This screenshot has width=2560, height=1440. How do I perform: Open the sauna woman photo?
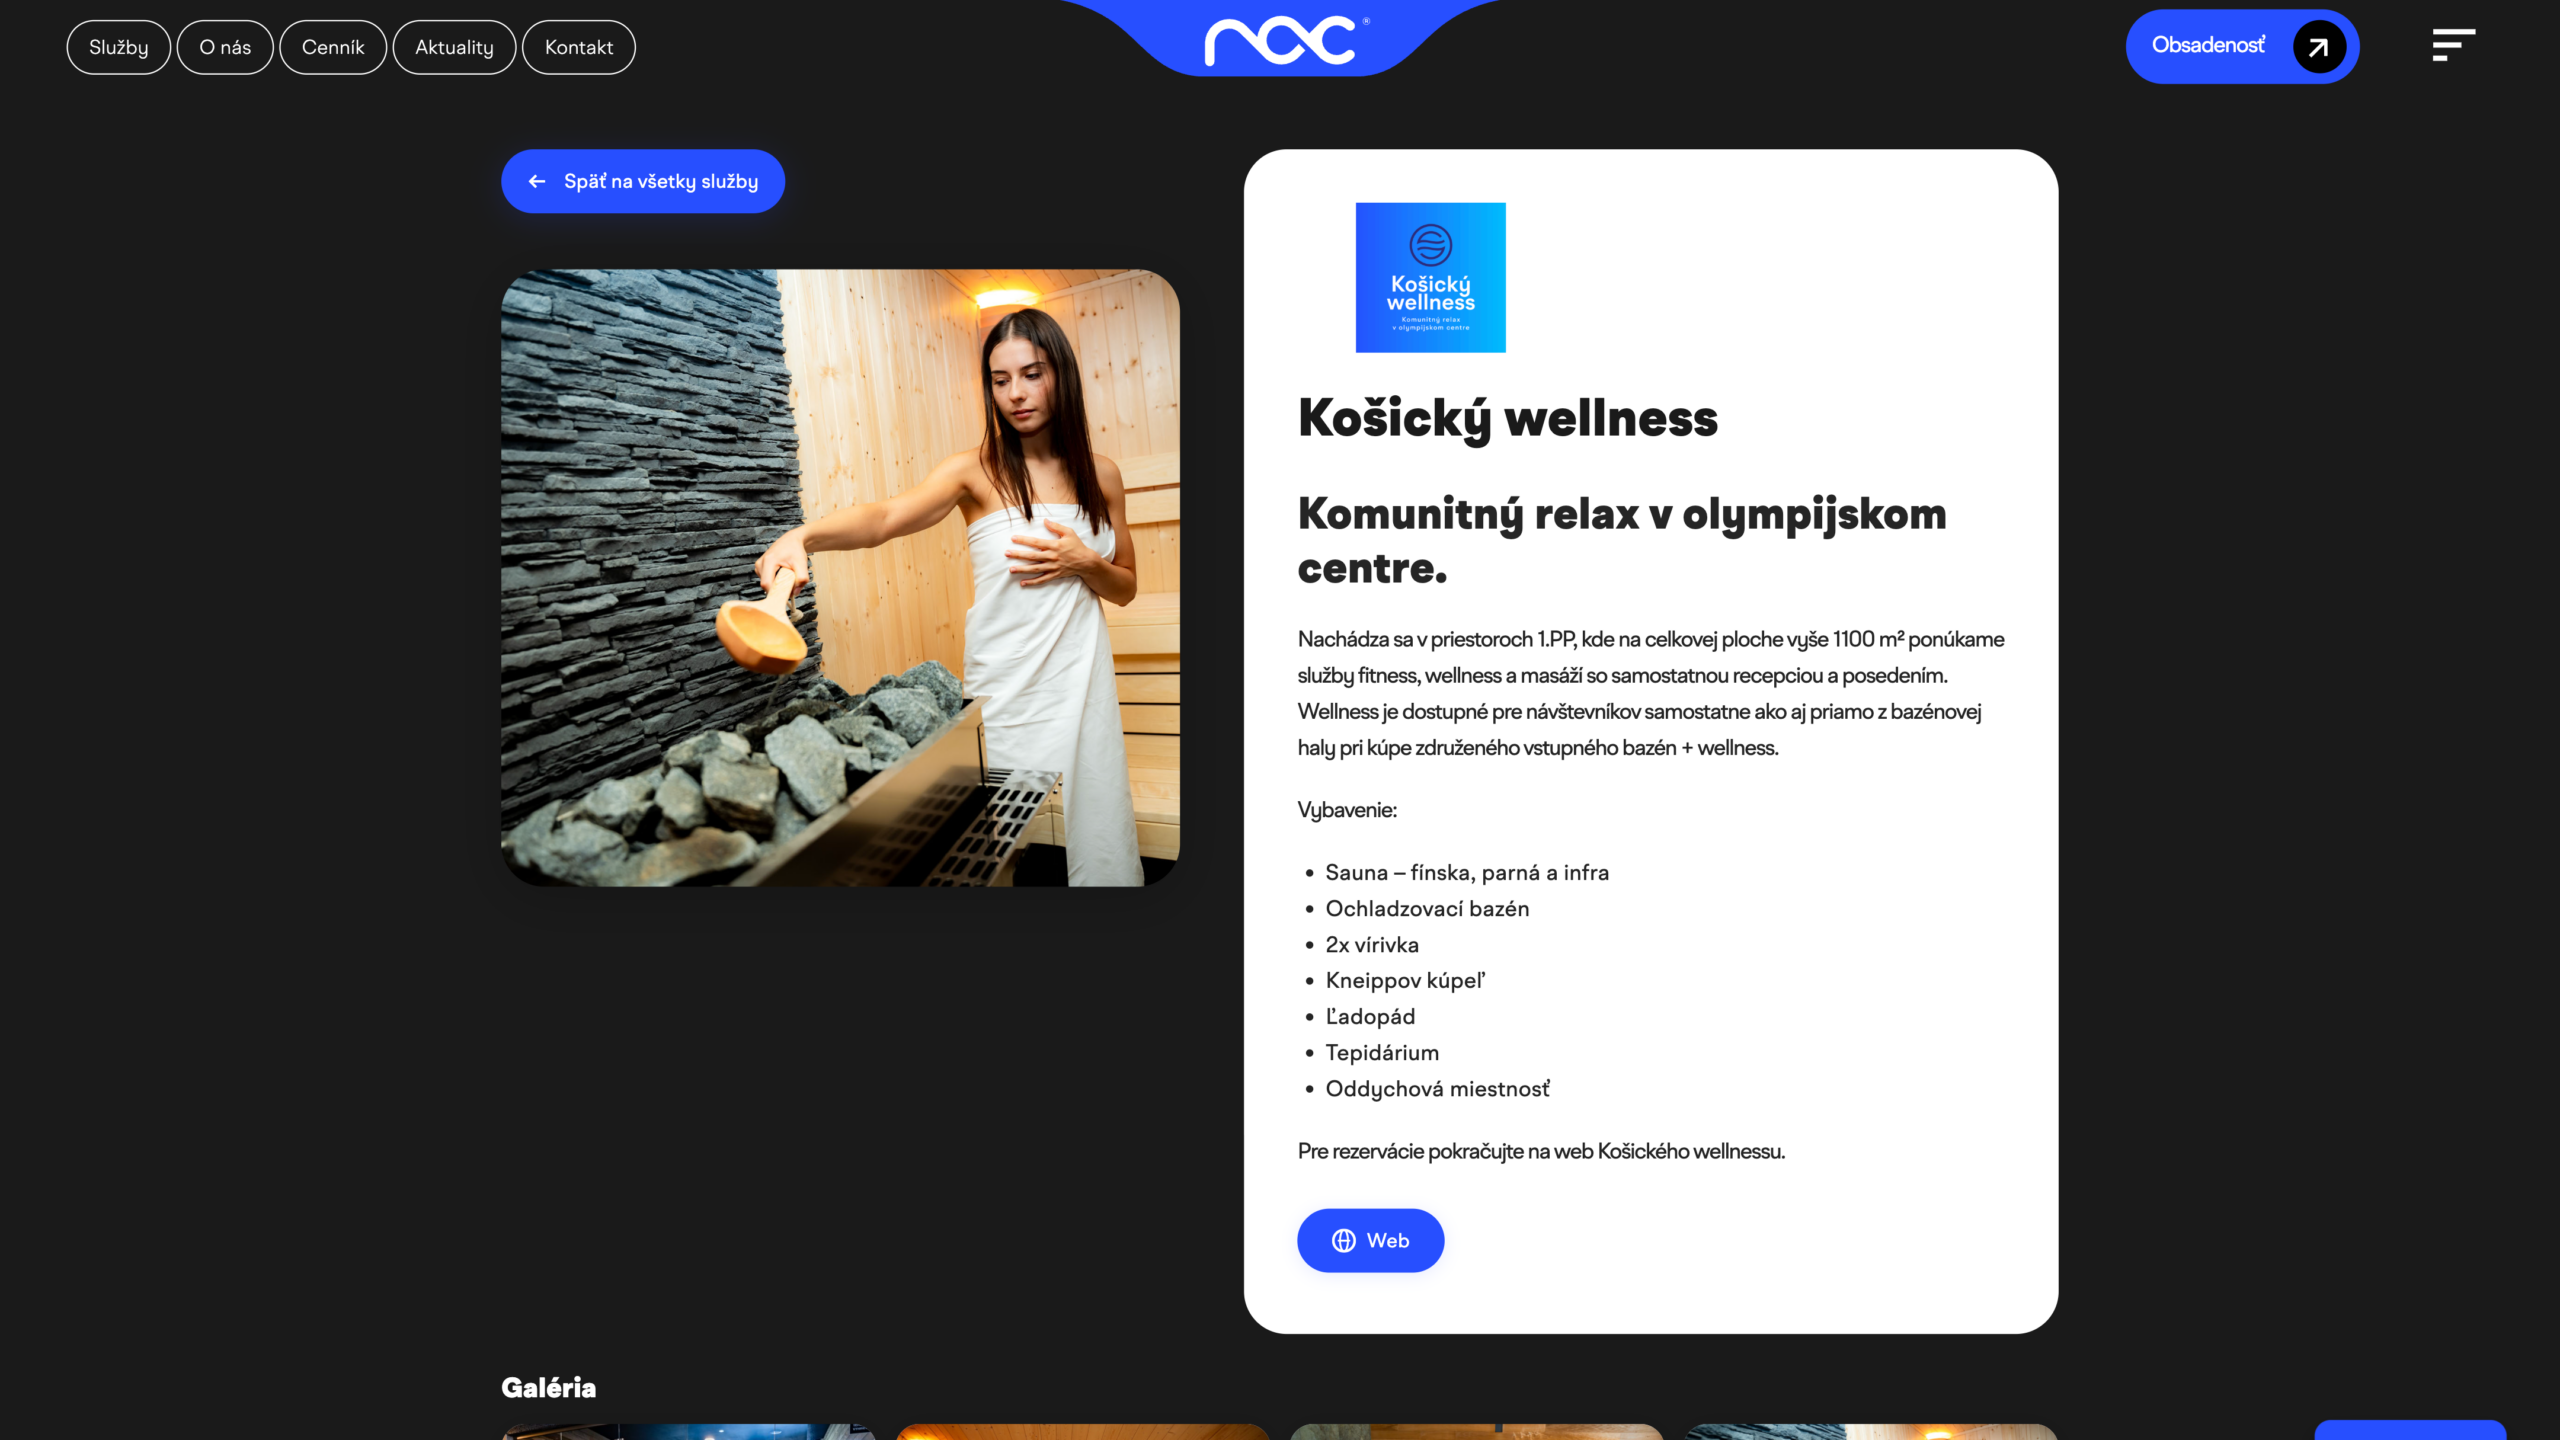[x=840, y=577]
